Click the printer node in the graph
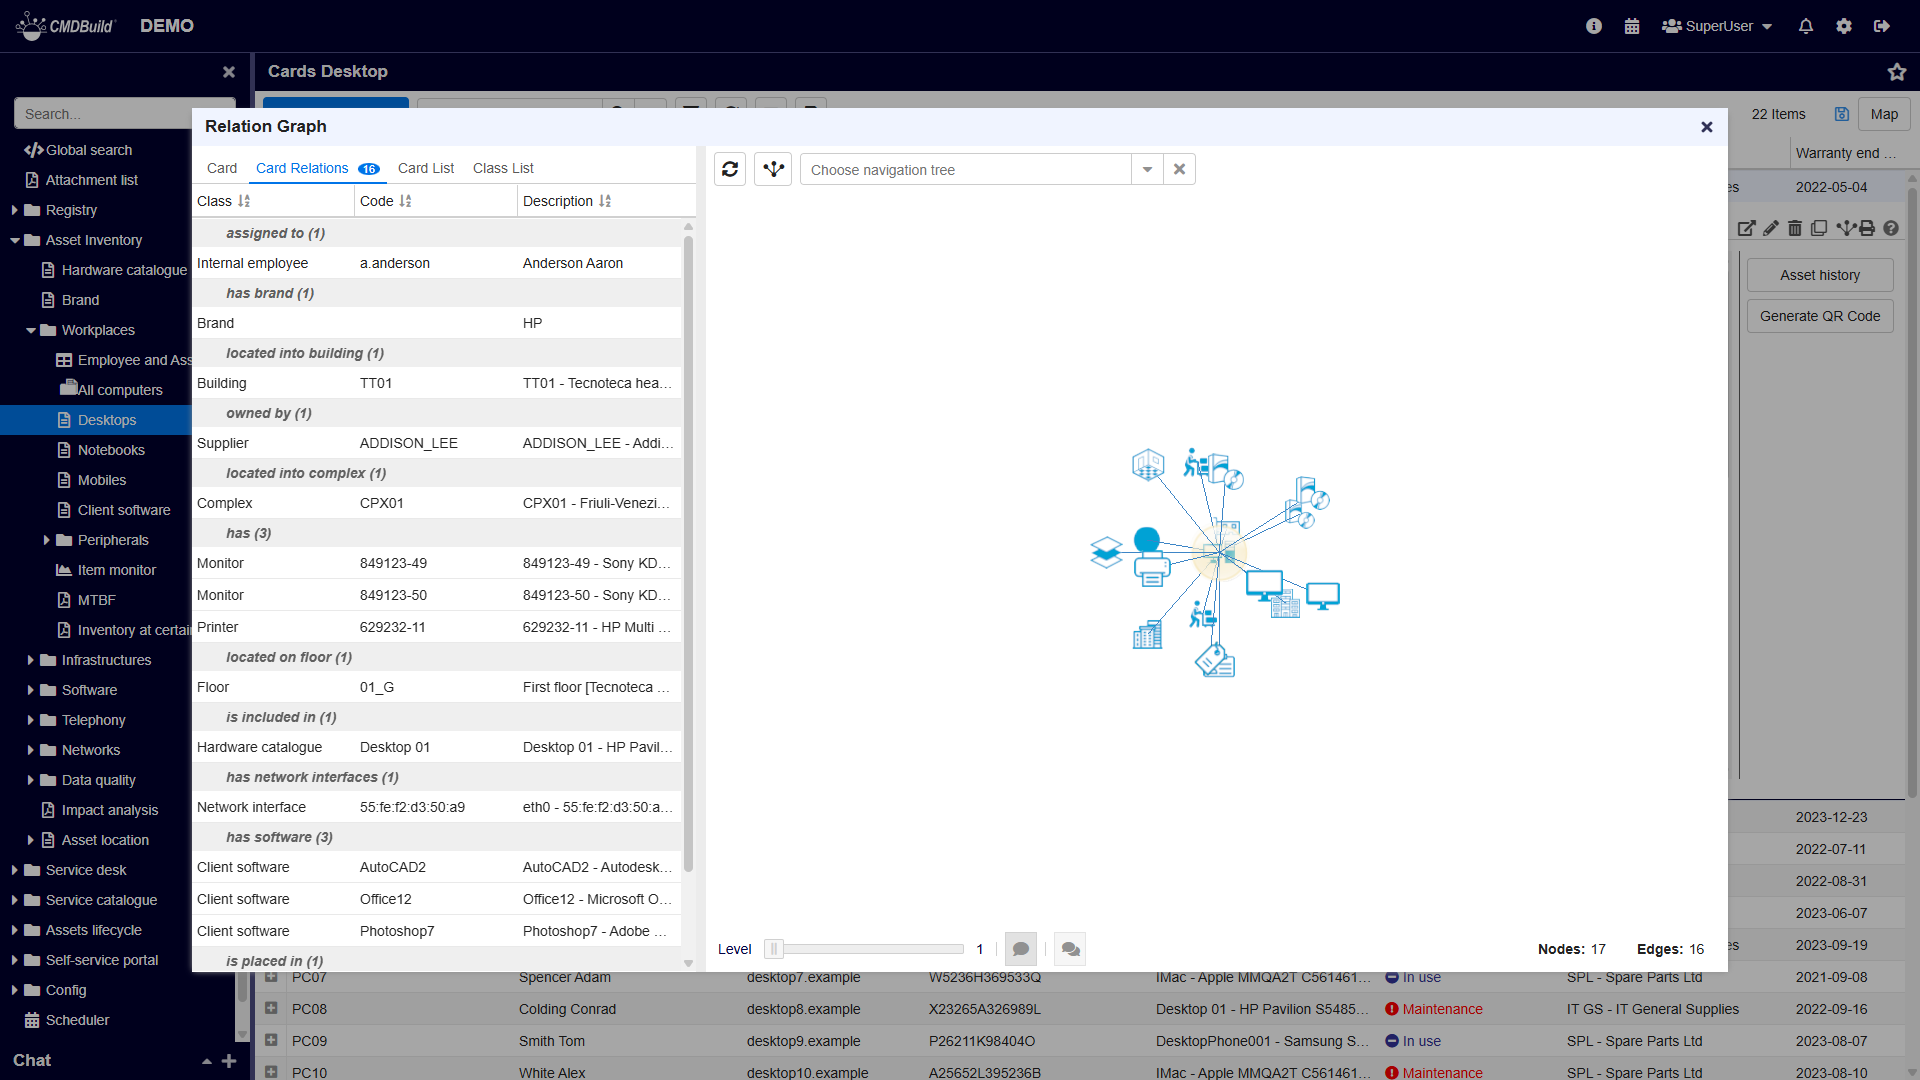 coord(1152,570)
